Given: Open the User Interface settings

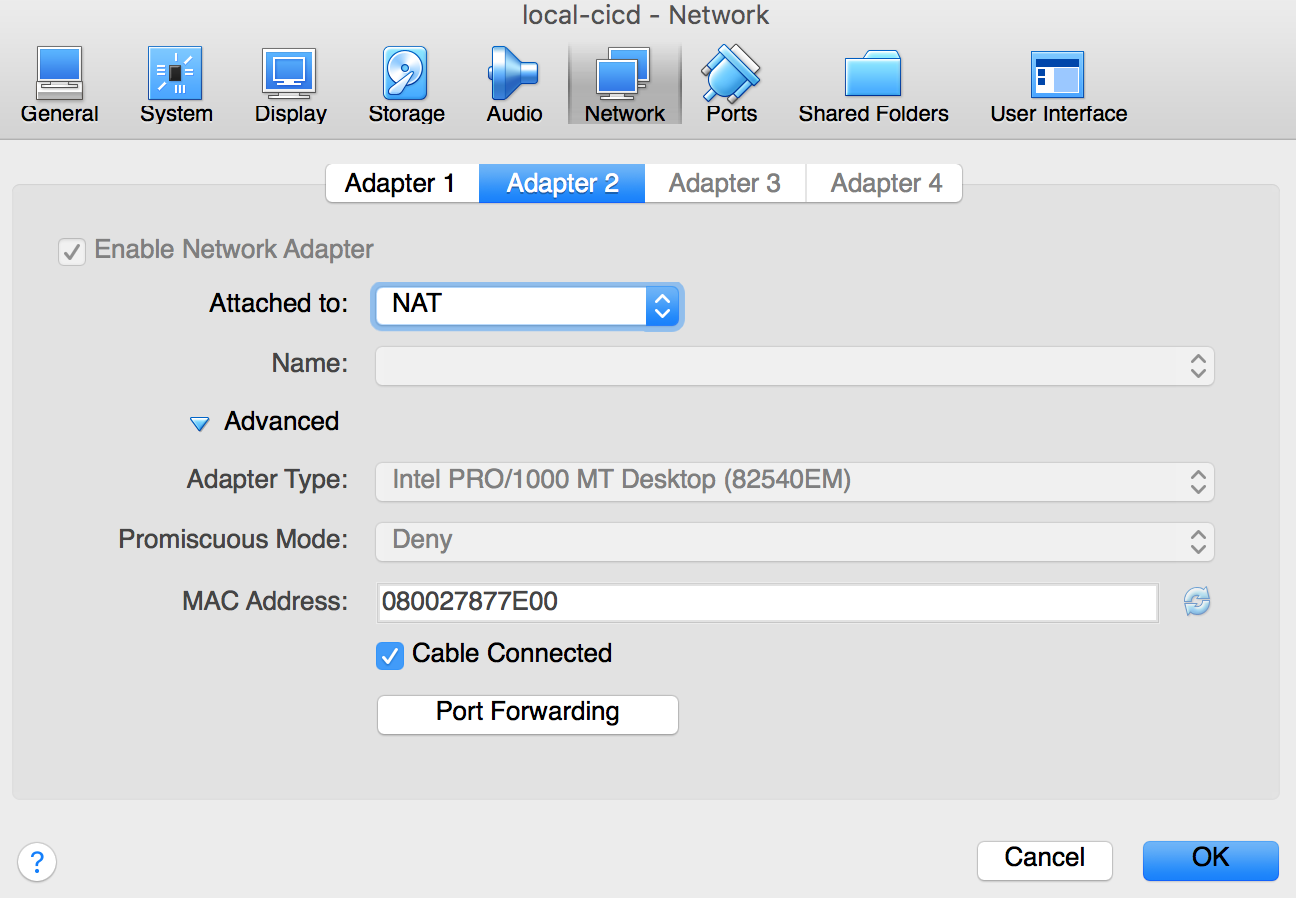Looking at the screenshot, I should (x=1058, y=85).
